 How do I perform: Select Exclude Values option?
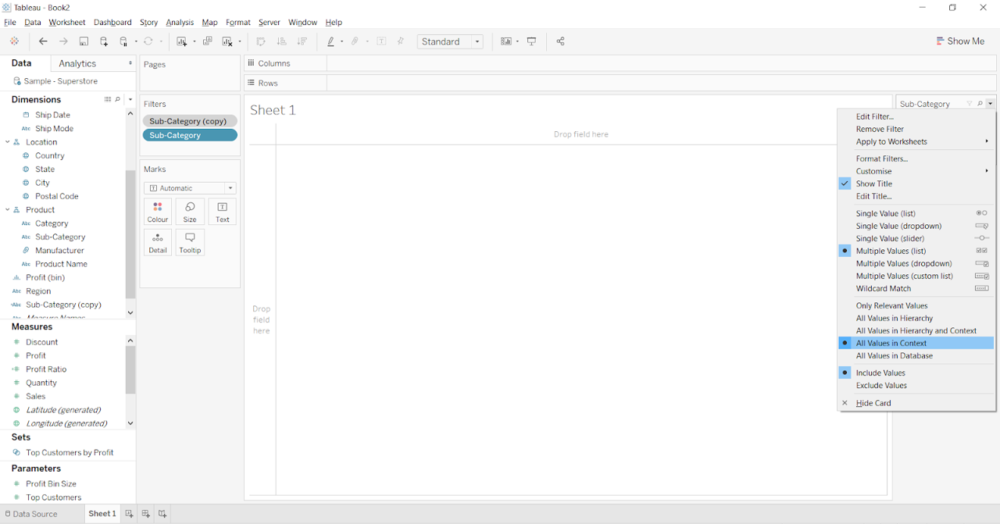pyautogui.click(x=881, y=385)
